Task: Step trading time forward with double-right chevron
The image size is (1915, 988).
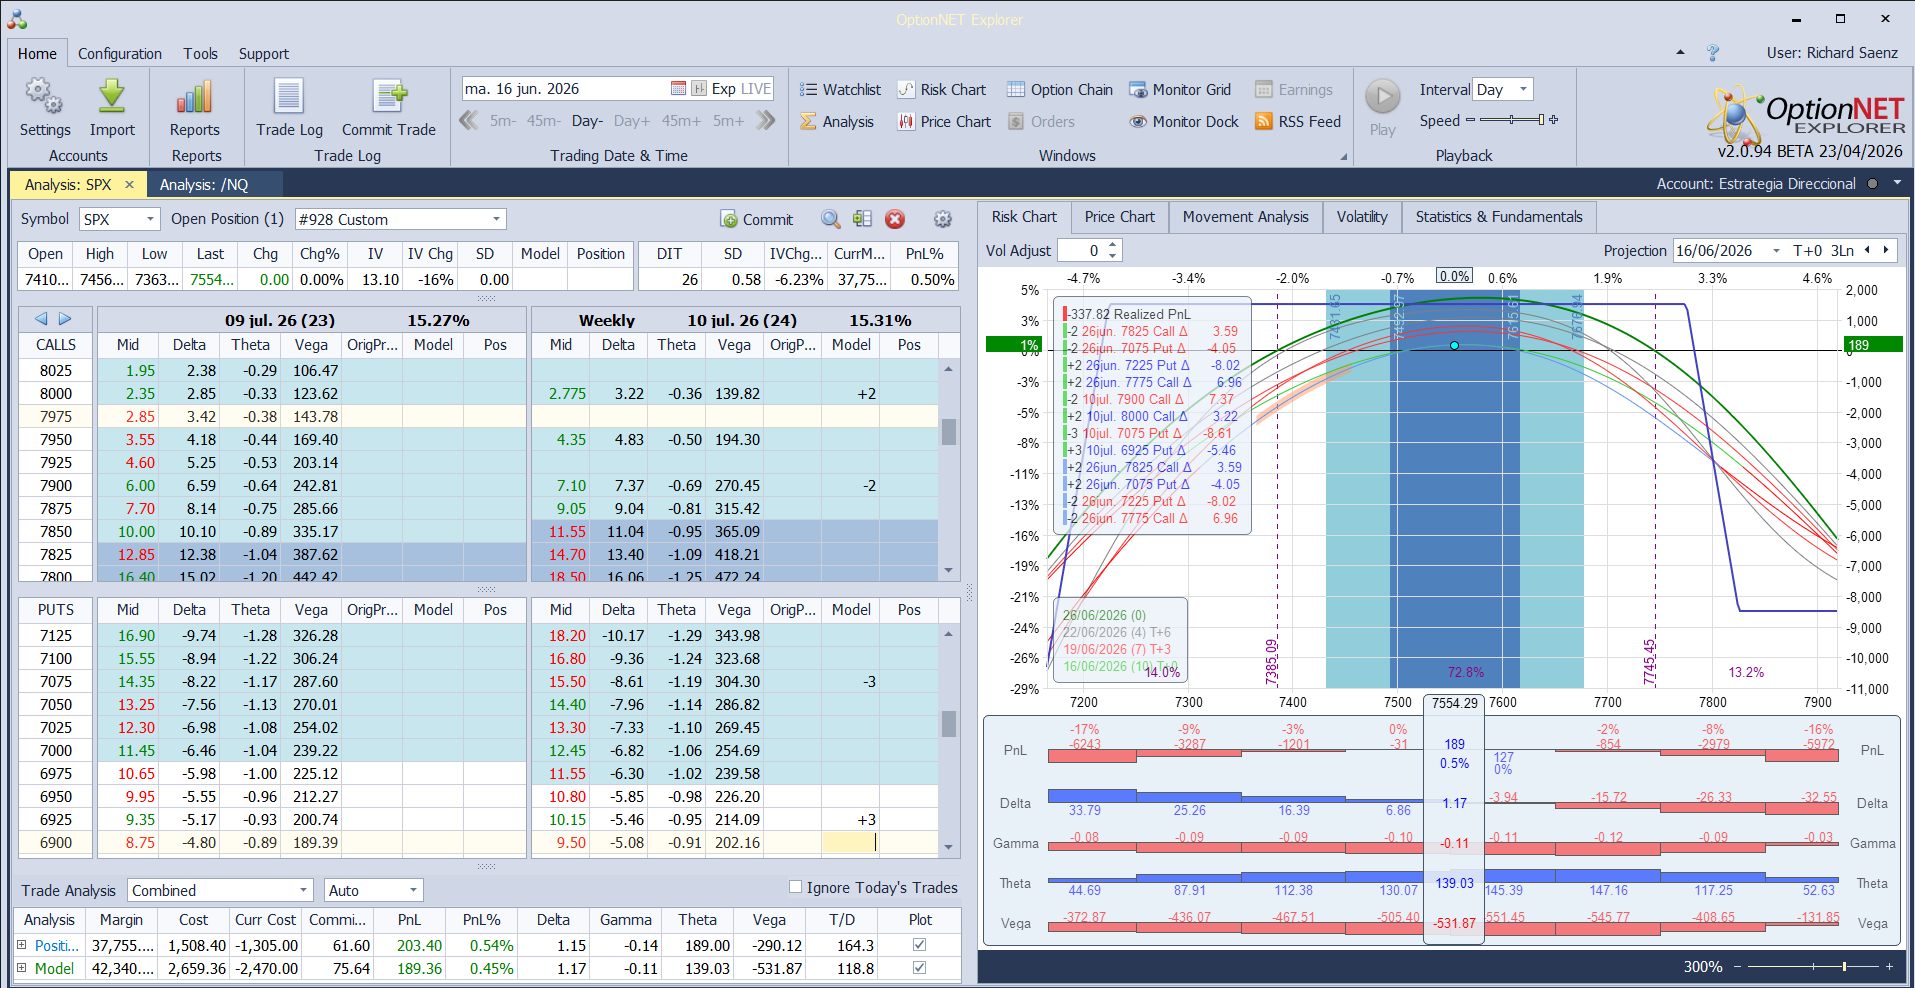Action: 766,121
